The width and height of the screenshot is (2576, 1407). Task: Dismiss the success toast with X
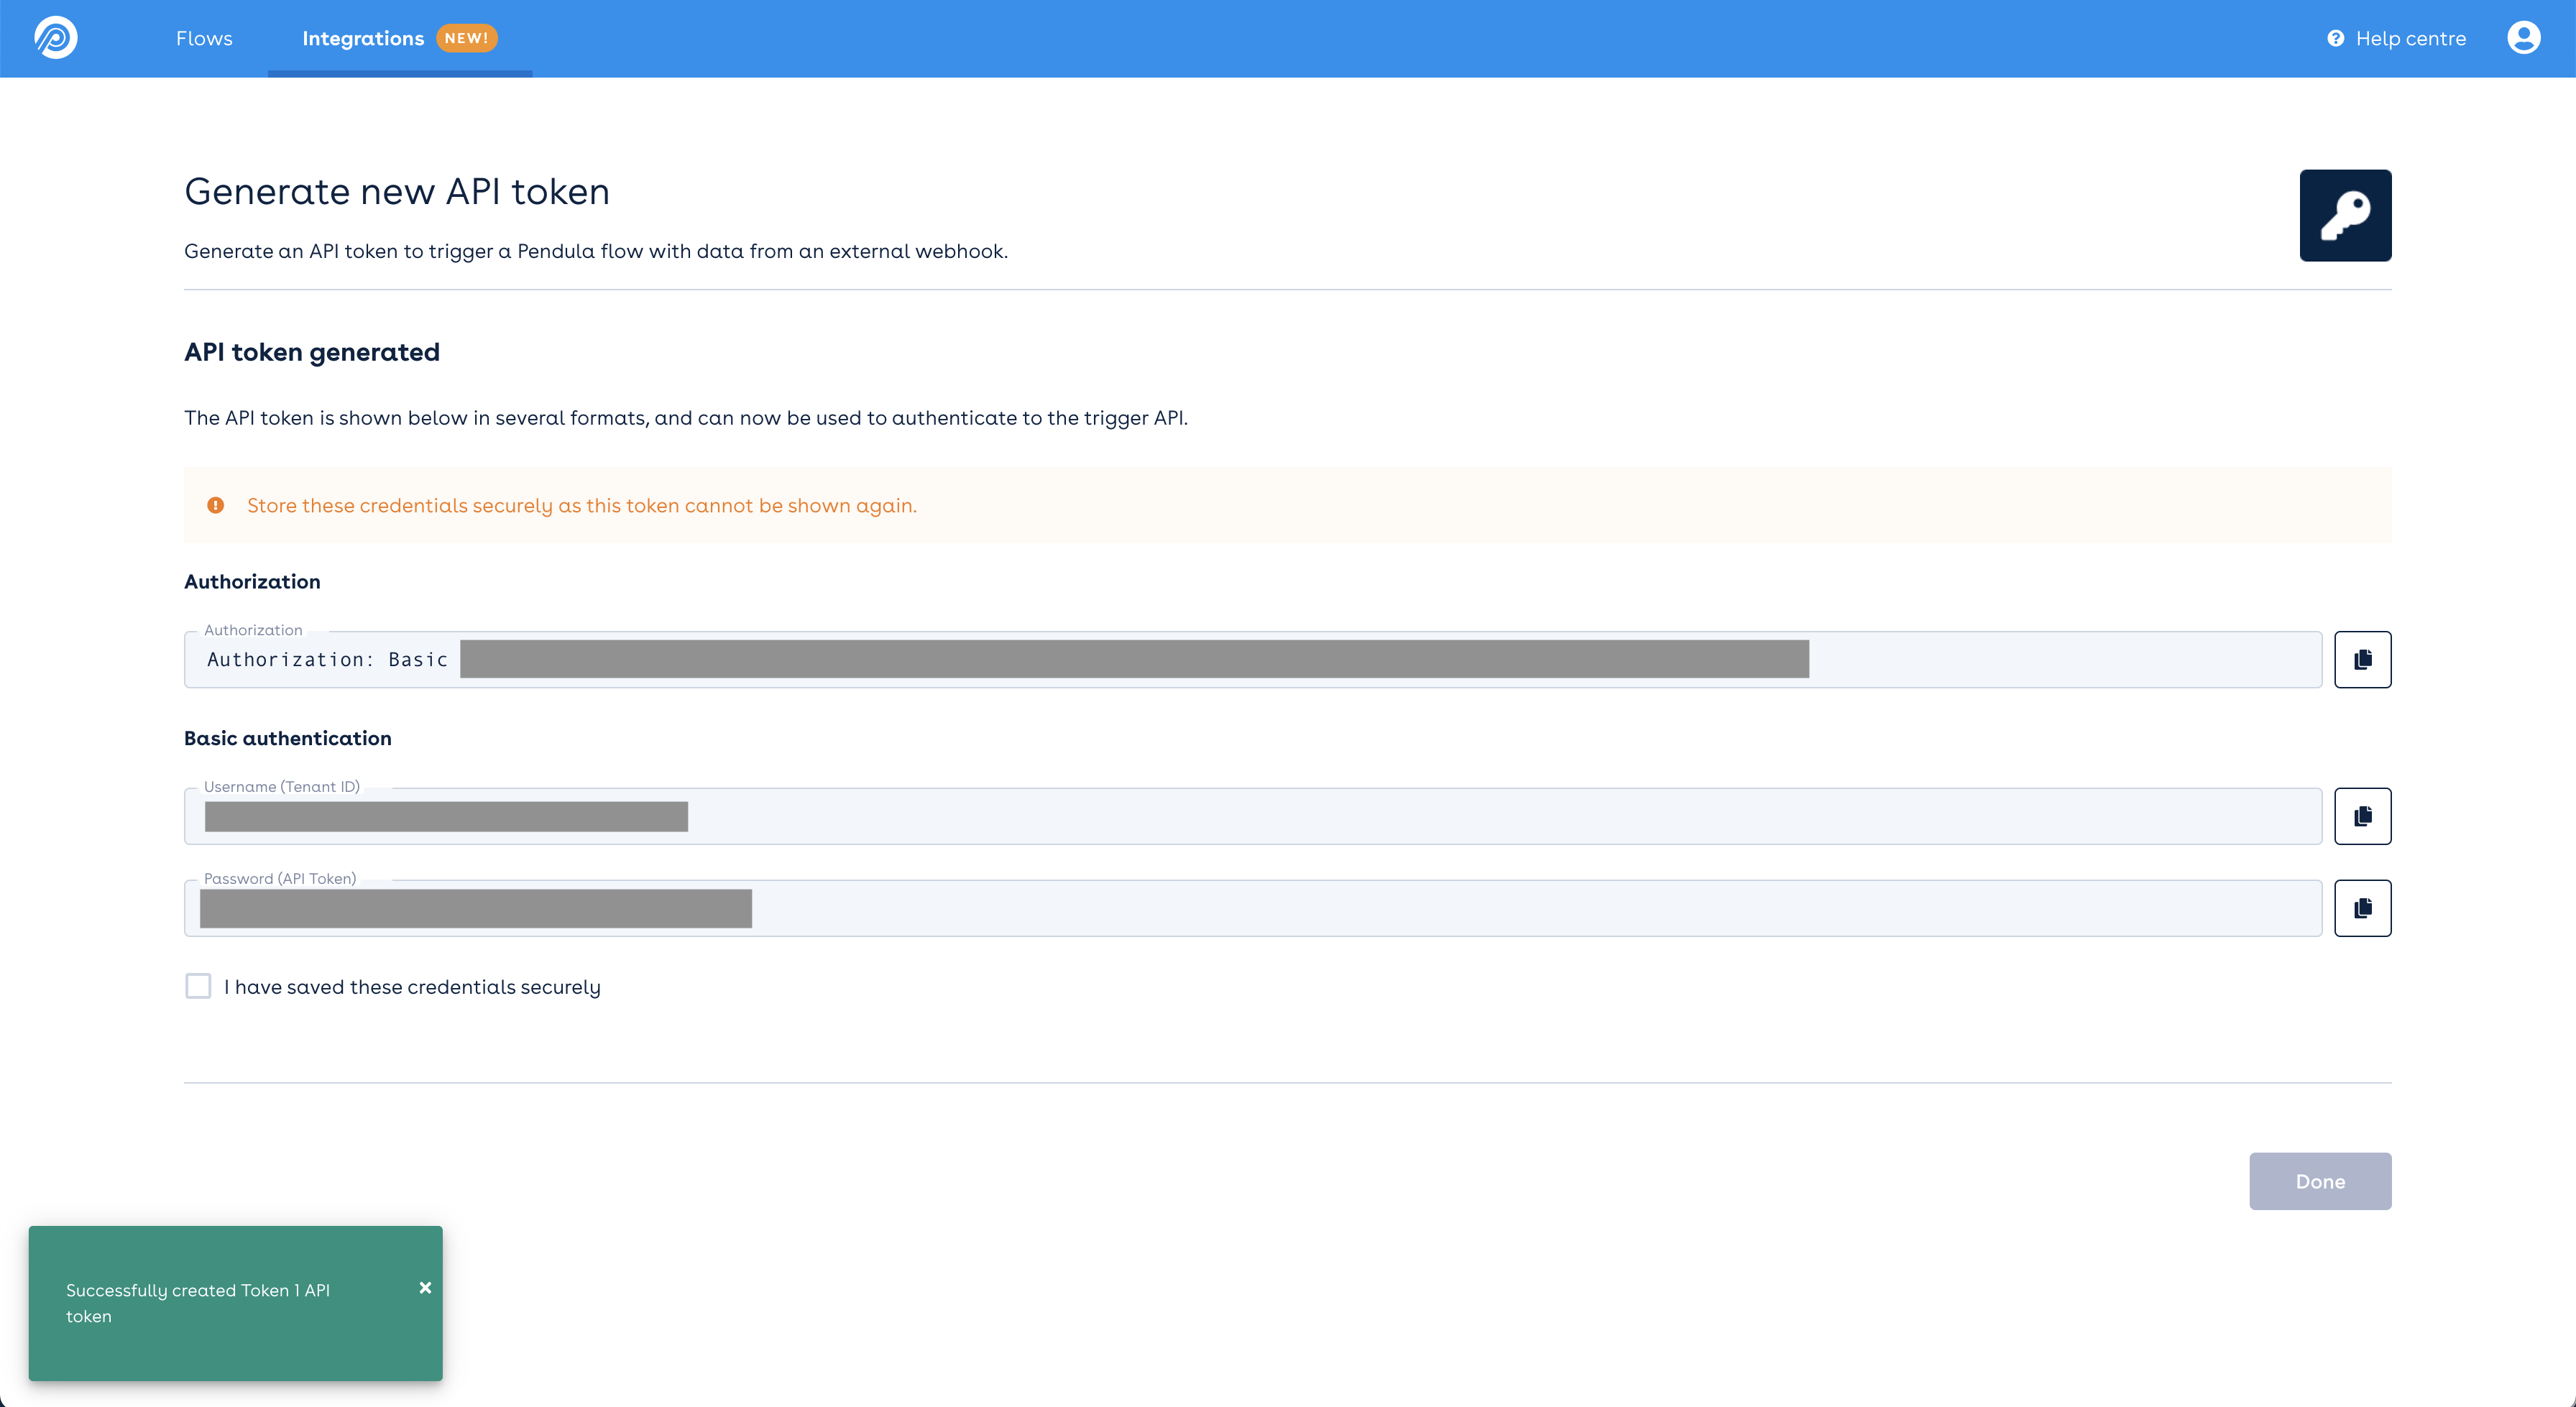point(425,1288)
